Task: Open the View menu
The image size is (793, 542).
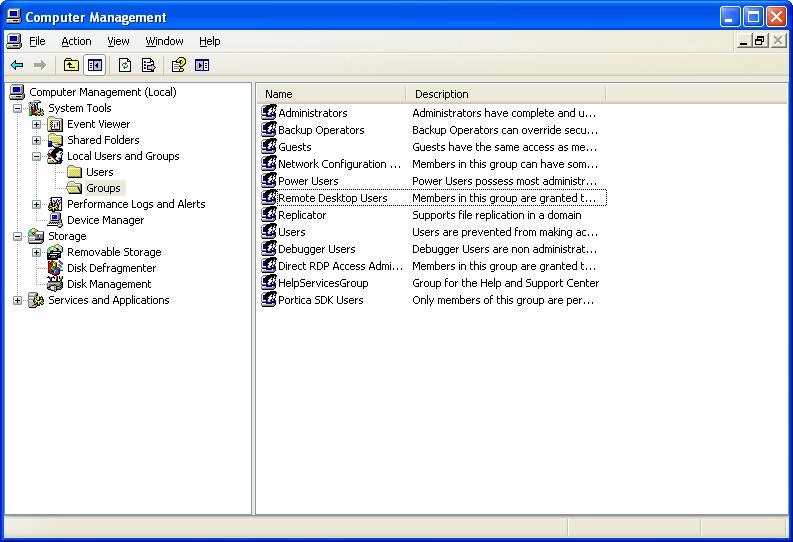Action: click(118, 41)
